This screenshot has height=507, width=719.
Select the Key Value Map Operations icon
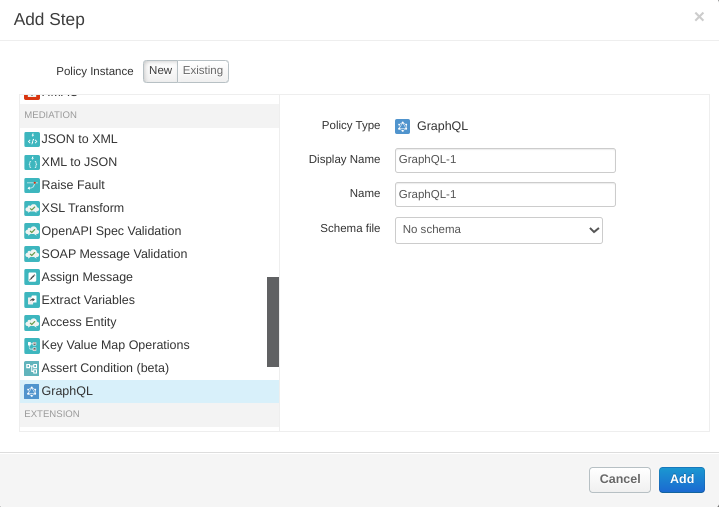click(x=31, y=345)
